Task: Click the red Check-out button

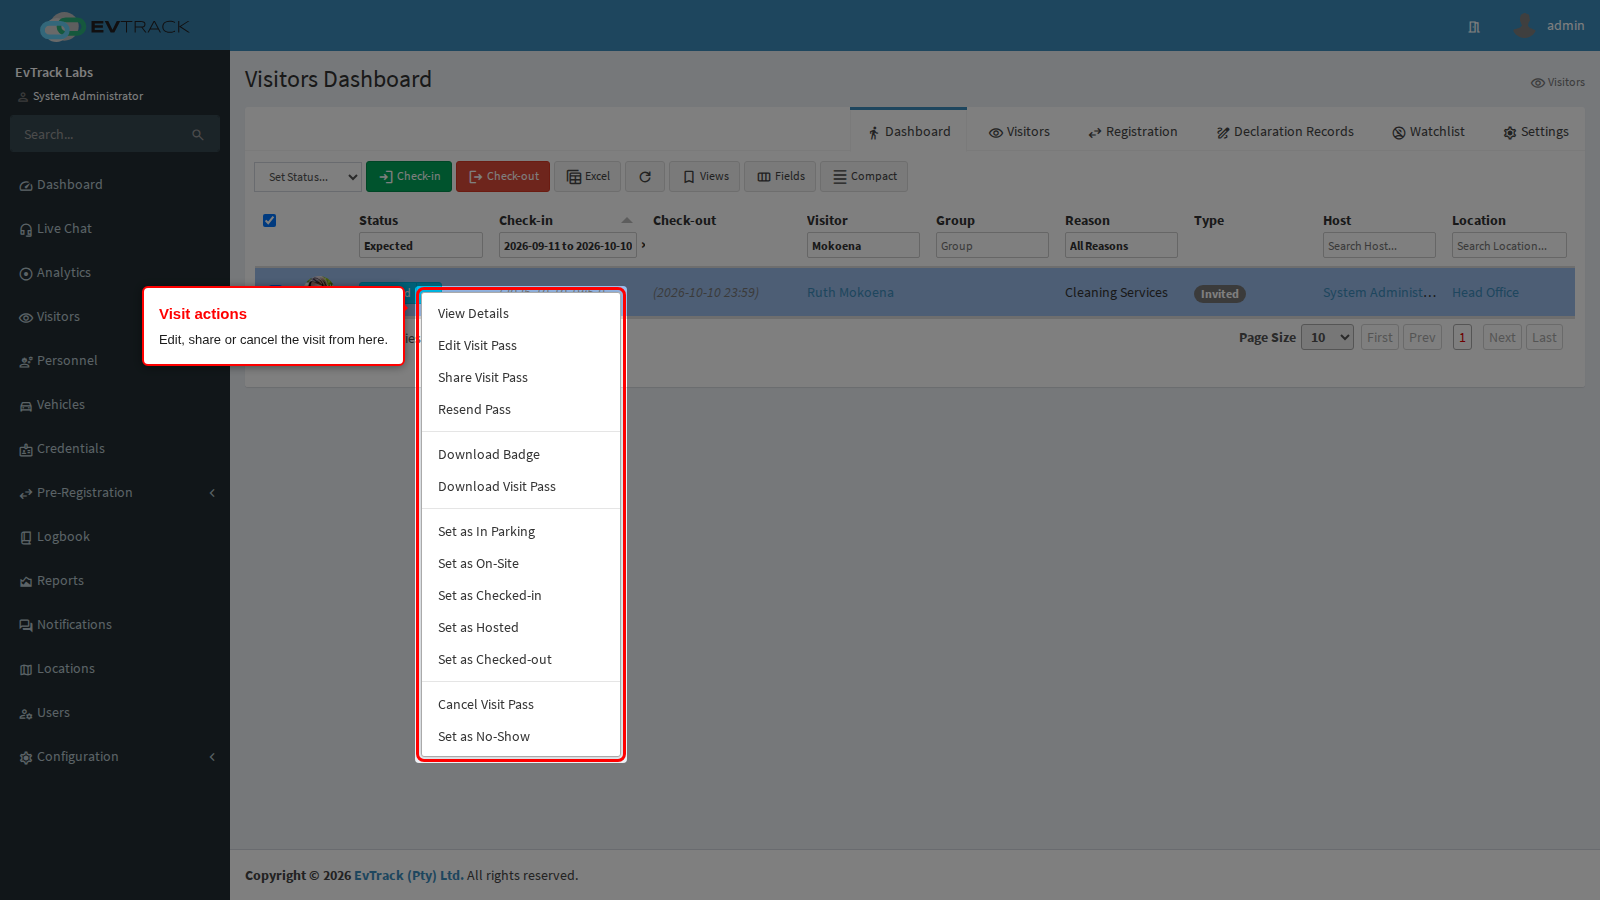Action: (503, 177)
